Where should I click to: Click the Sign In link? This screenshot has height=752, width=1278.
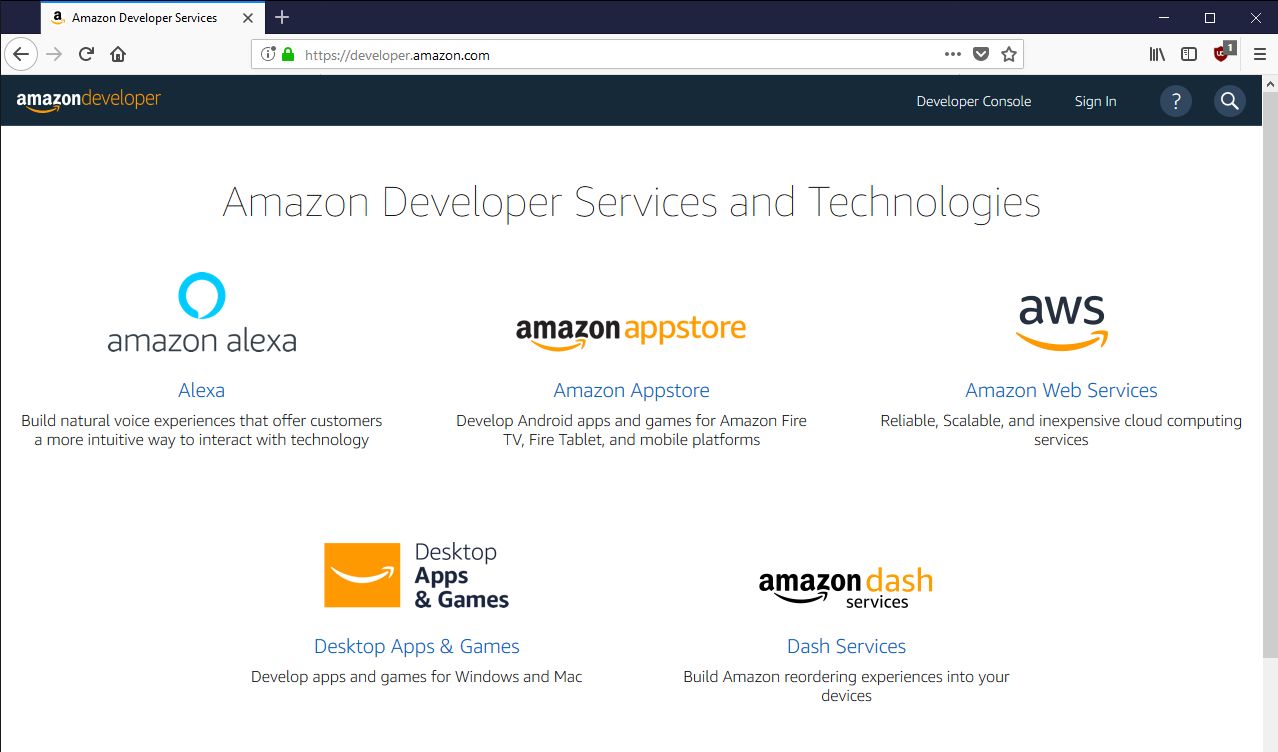coord(1095,101)
